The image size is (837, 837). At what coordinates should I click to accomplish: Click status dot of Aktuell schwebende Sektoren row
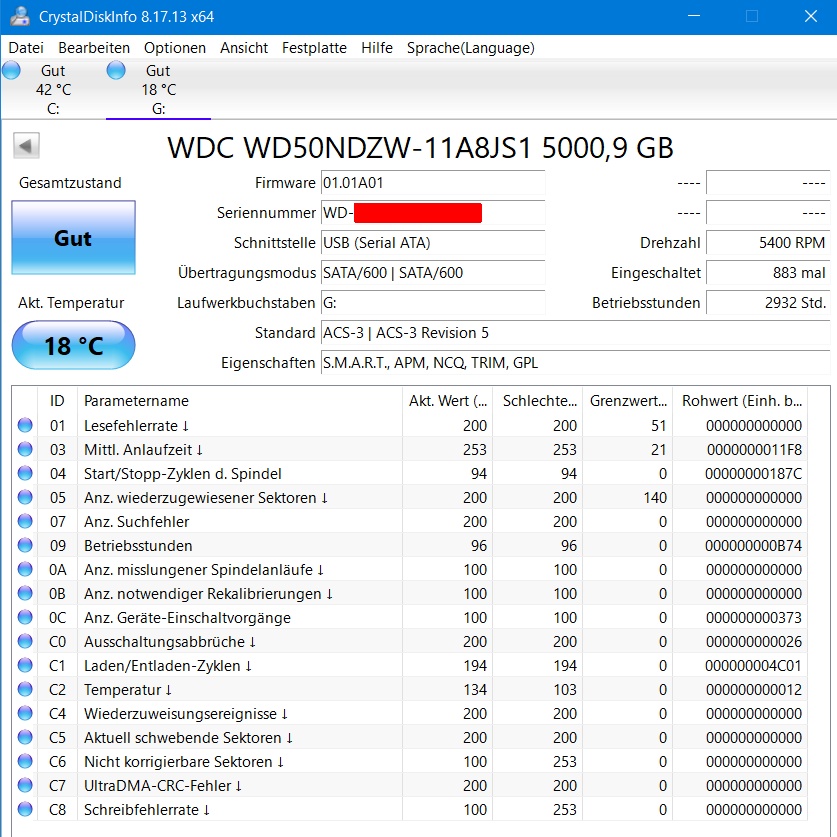click(x=25, y=737)
